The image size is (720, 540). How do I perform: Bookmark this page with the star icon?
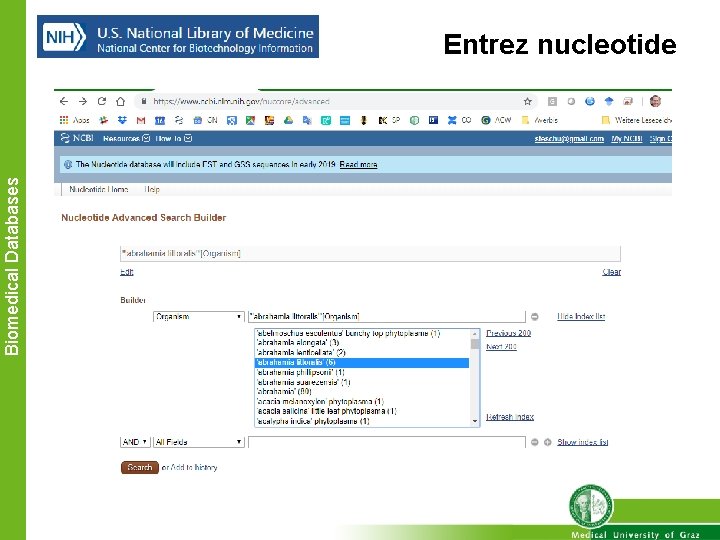tap(528, 101)
